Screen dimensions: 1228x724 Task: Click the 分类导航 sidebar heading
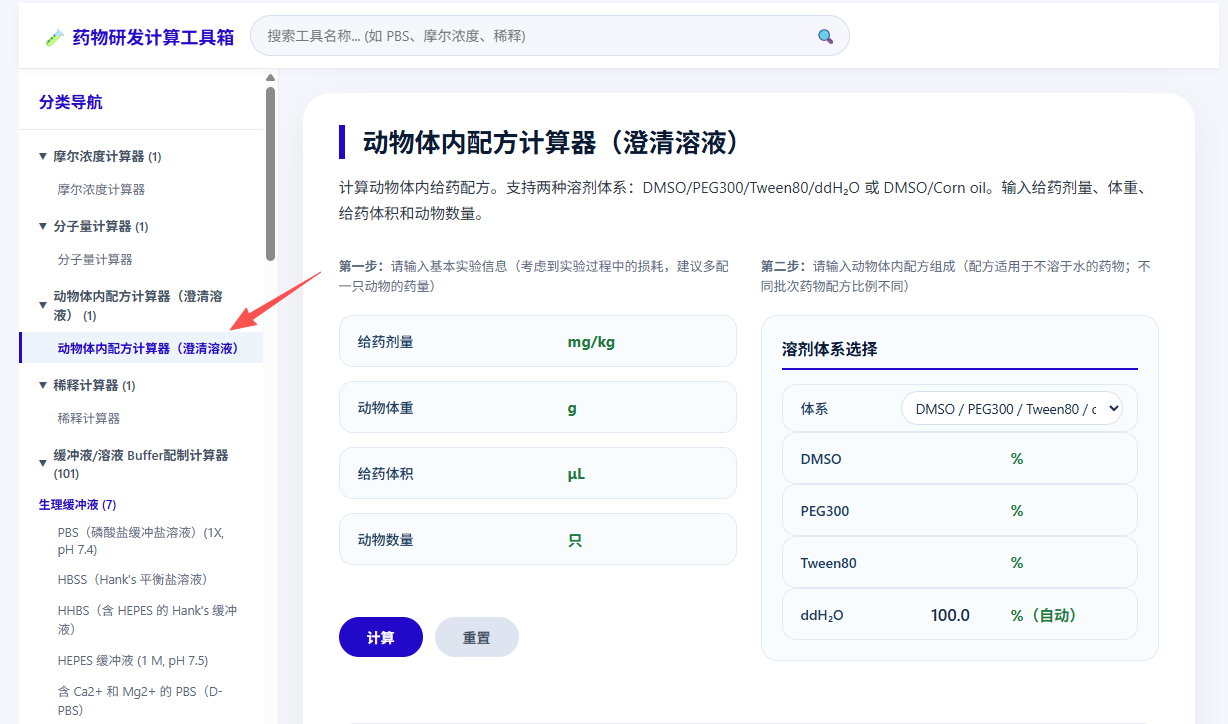[x=70, y=102]
